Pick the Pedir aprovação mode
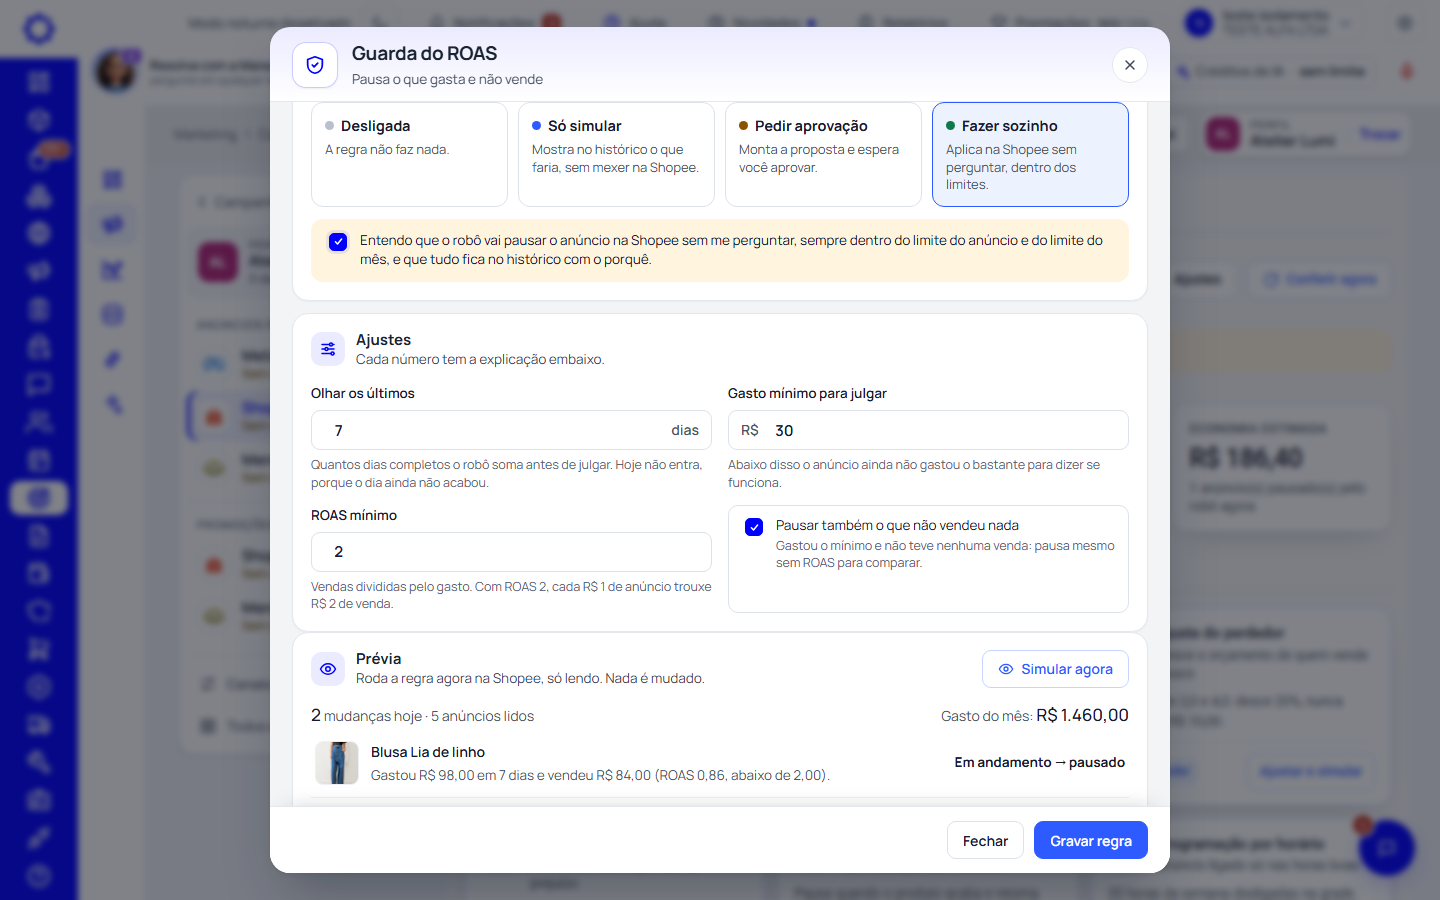Screen dimensions: 1440x900 click(x=823, y=154)
